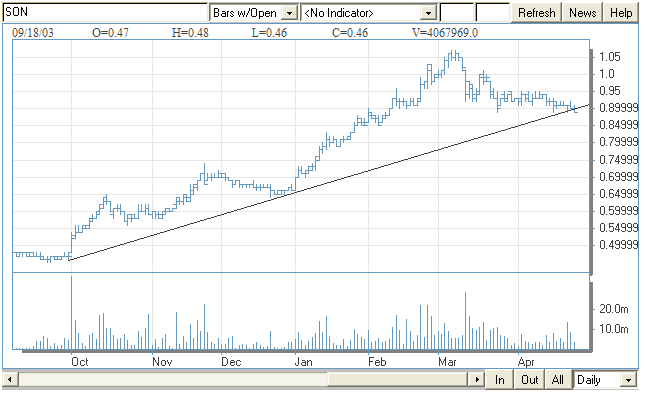
Task: Click the 1.0 price axis label
Action: [607, 74]
